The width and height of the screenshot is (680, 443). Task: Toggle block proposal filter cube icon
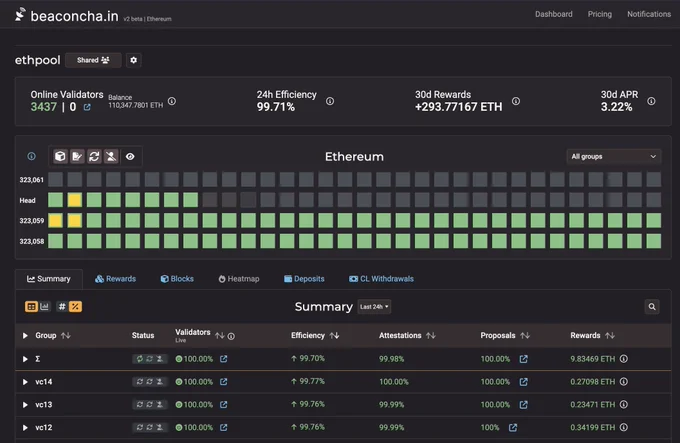point(60,156)
